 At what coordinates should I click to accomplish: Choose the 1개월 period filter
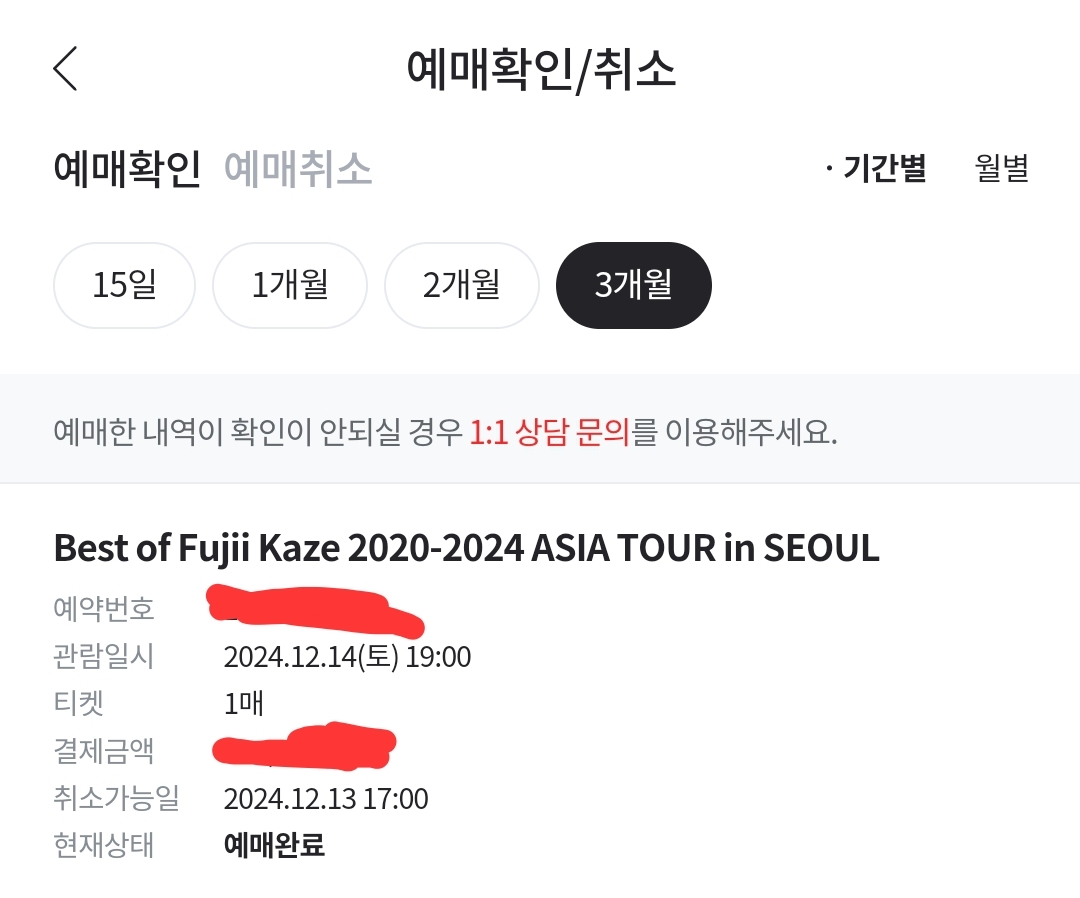(x=289, y=285)
